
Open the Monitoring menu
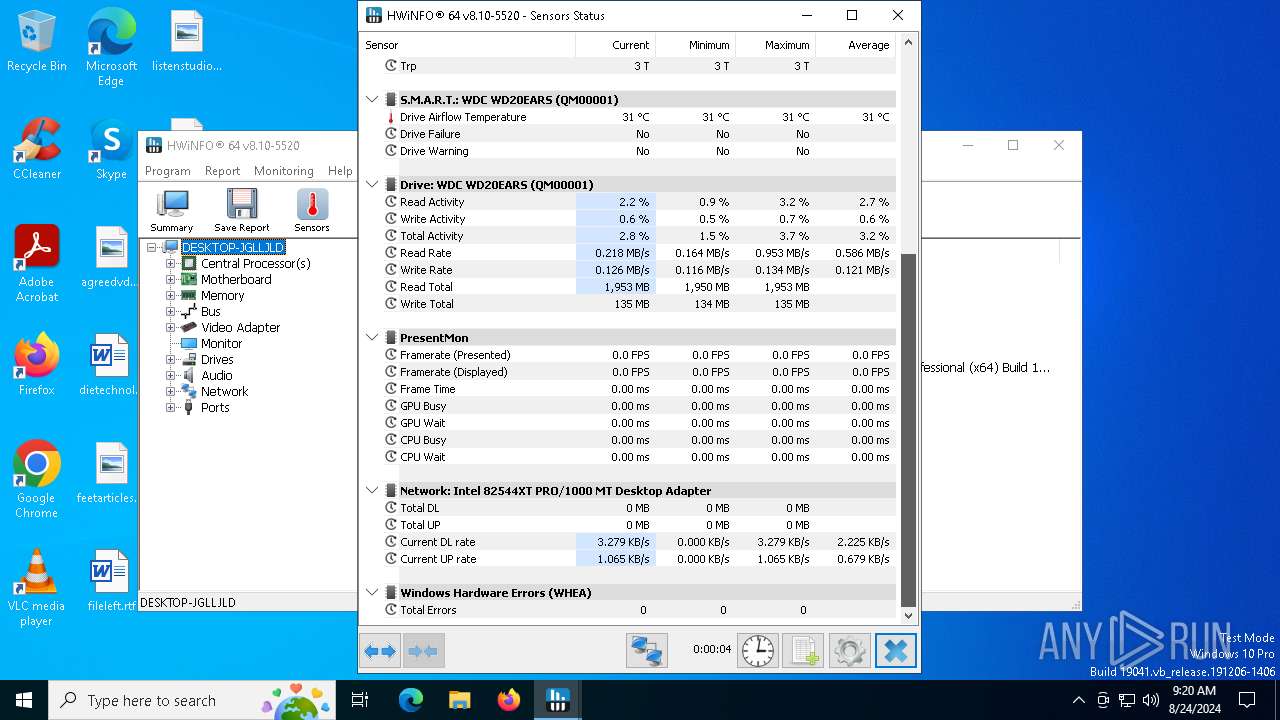[283, 171]
